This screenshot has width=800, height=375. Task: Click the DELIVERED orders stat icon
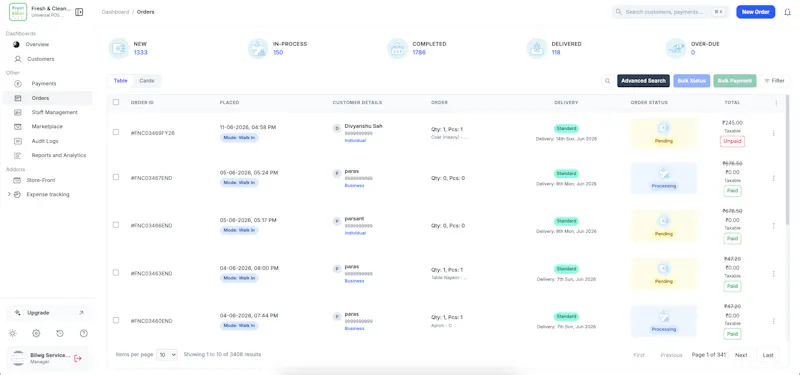click(x=537, y=48)
